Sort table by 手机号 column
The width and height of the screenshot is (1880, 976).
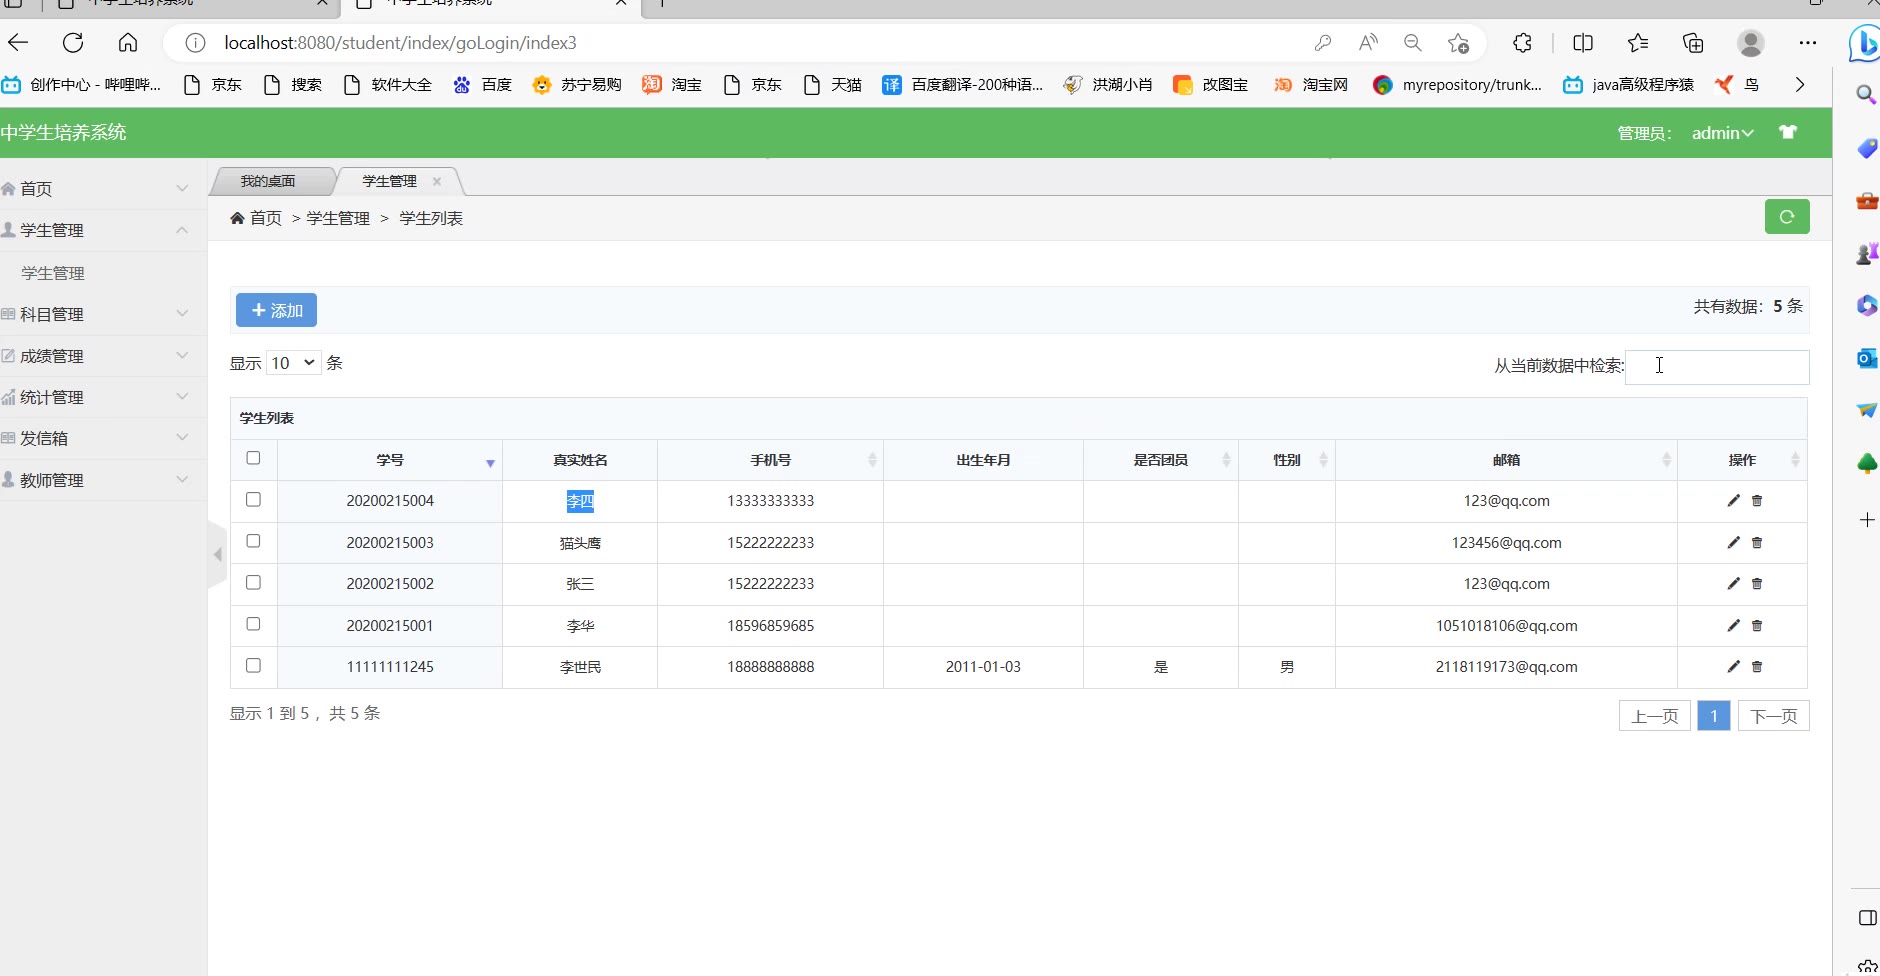(770, 460)
